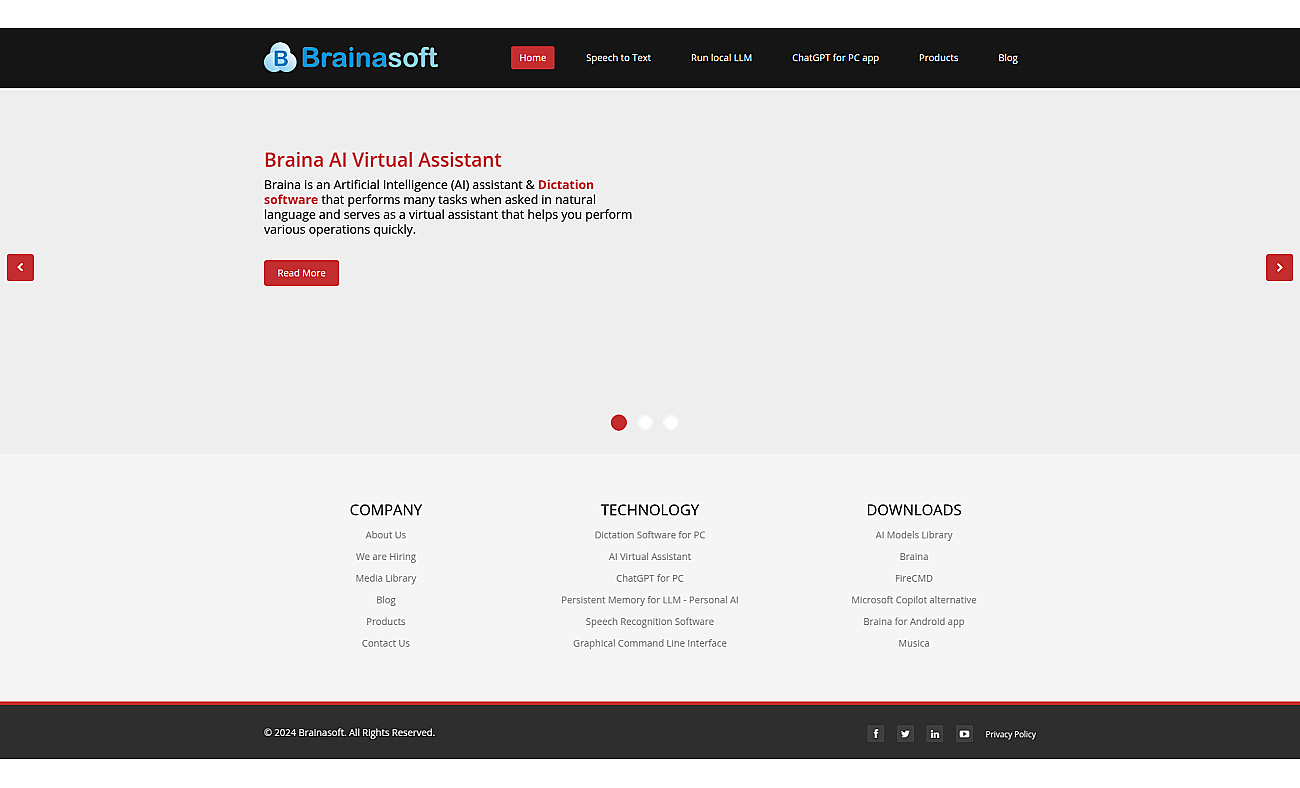Click the DOWNLOADS column heading
The width and height of the screenshot is (1300, 788).
point(914,510)
